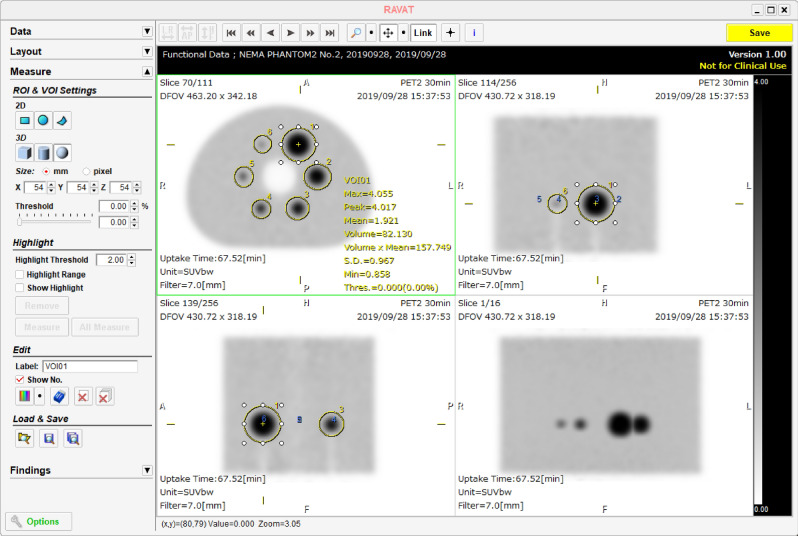Toggle the crosshair display button
The image size is (798, 536).
pyautogui.click(x=450, y=32)
